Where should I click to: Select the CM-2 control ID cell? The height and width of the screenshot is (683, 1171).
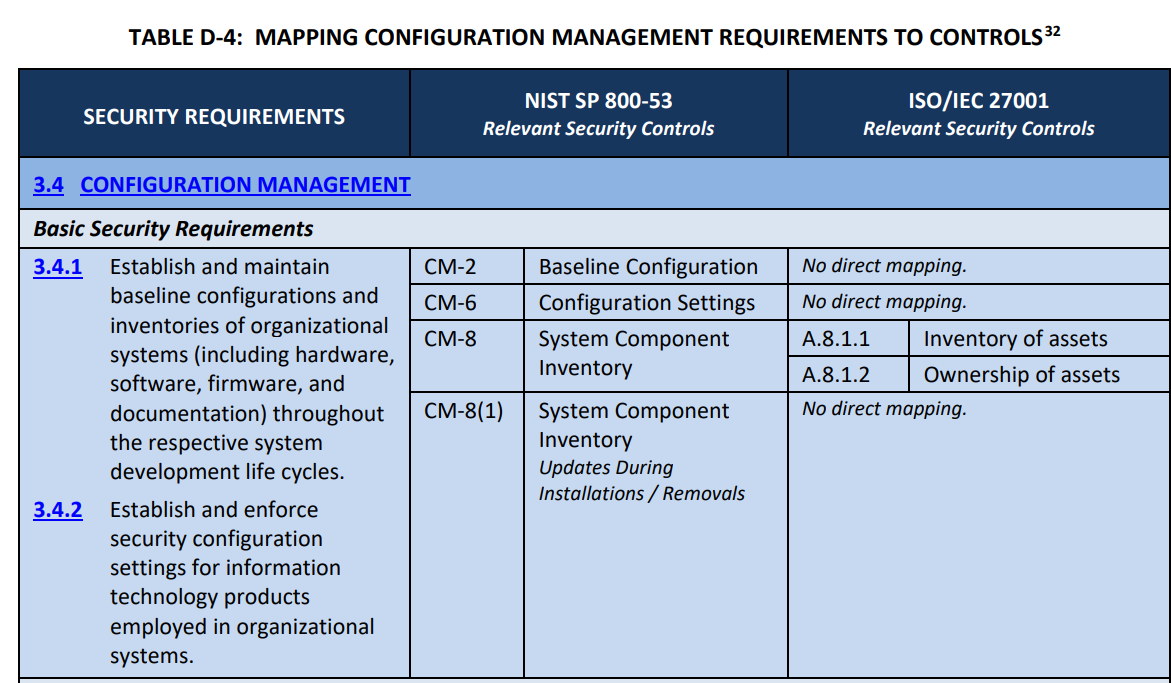[x=450, y=267]
